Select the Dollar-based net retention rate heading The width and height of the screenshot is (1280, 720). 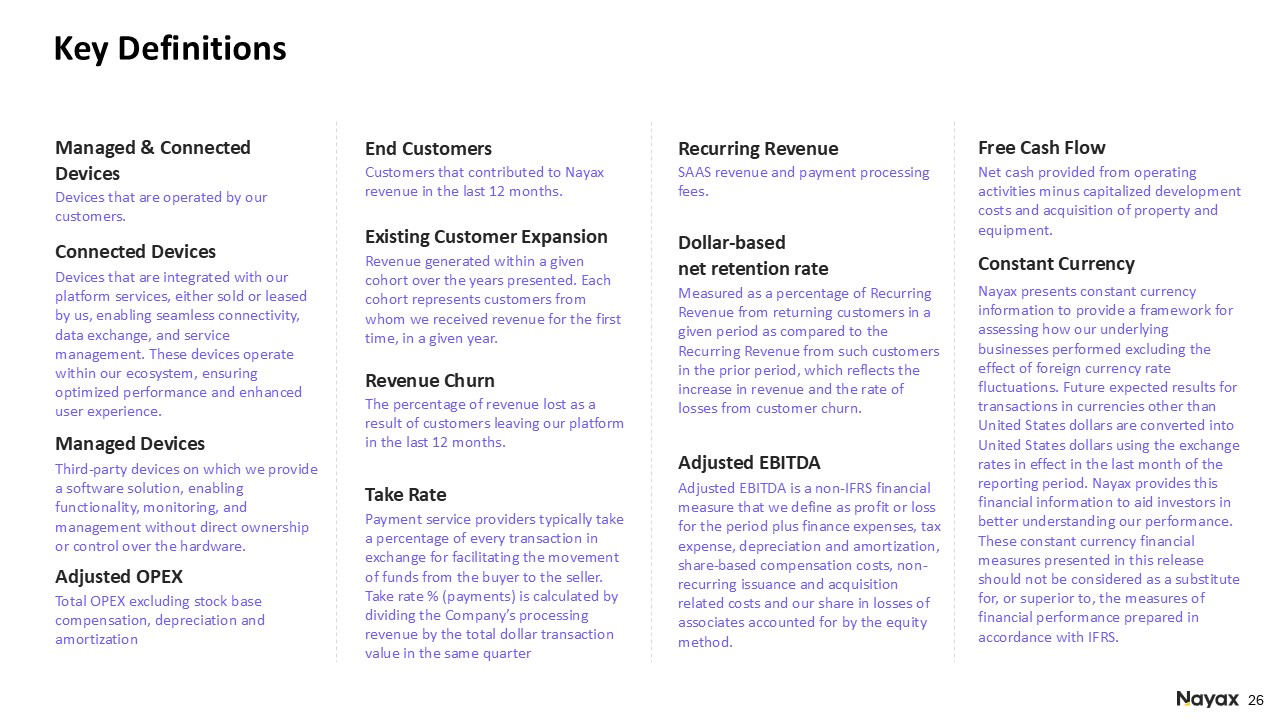[753, 255]
